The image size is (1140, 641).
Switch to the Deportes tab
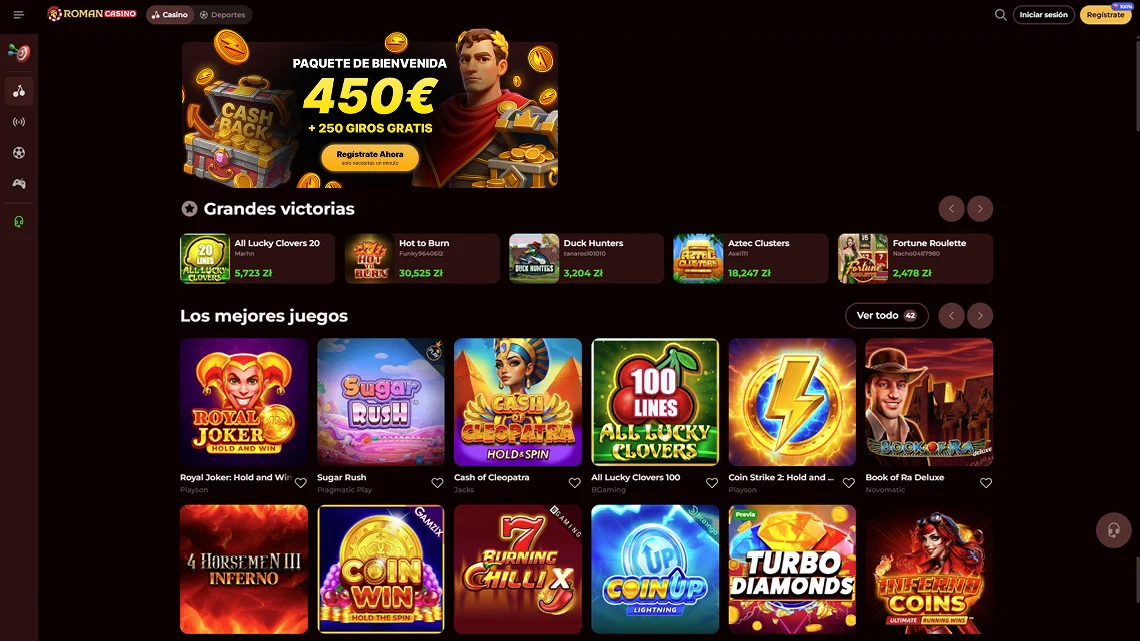click(222, 15)
